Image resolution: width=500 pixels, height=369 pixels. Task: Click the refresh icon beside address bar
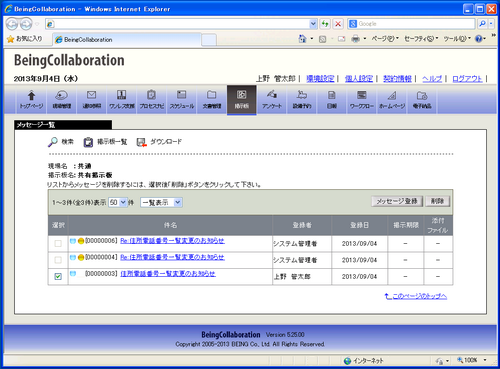click(325, 24)
